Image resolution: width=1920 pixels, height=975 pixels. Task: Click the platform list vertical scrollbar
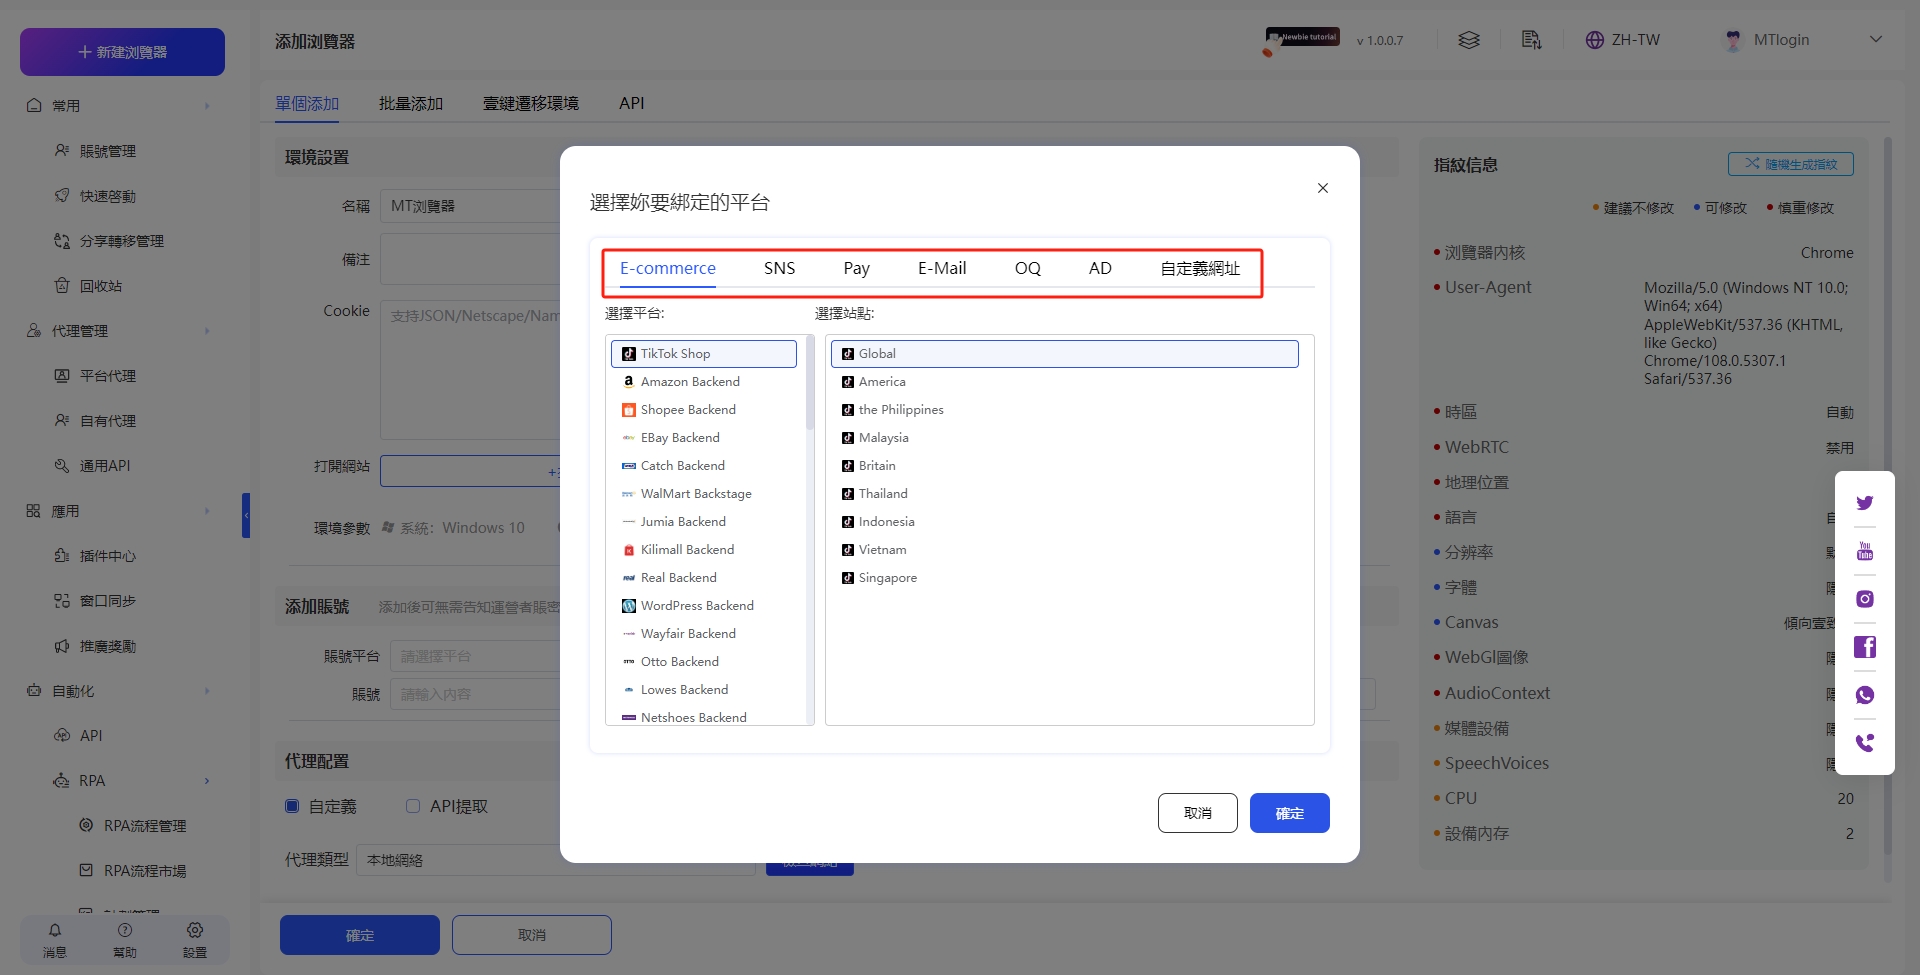810,390
